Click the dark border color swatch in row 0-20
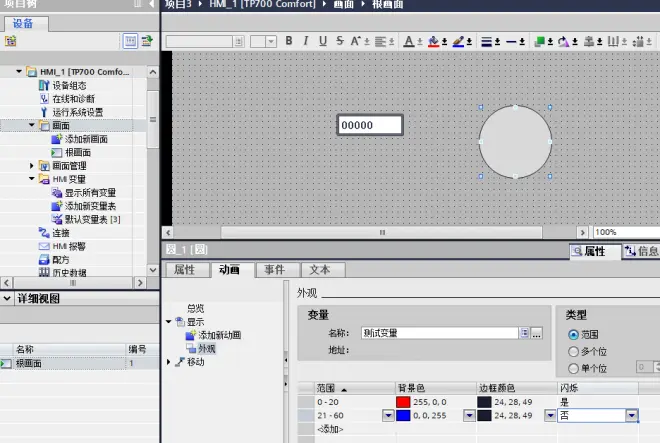Screen dimensions: 660x443 tap(484, 402)
